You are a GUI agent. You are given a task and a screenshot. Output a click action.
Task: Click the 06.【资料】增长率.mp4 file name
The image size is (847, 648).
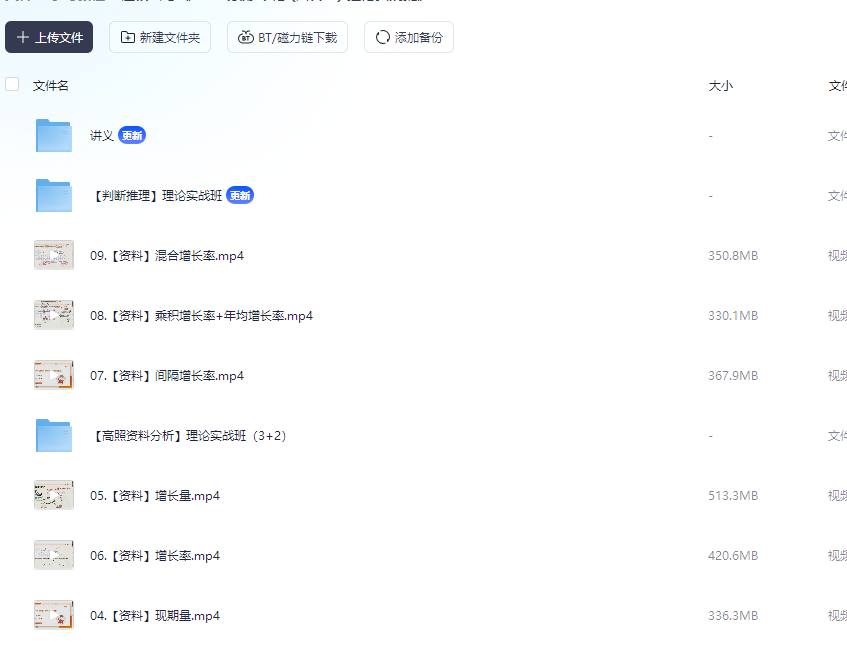click(155, 555)
